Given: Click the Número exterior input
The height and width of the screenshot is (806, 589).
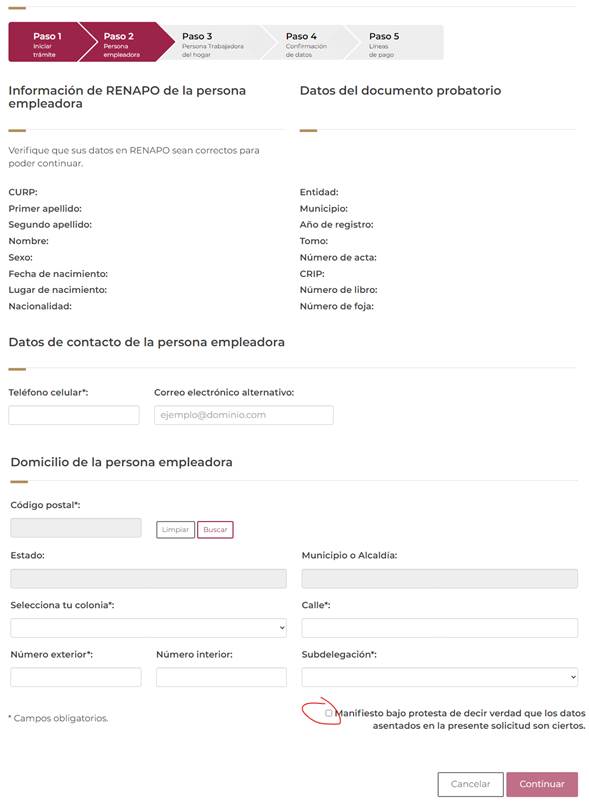Looking at the screenshot, I should (76, 677).
